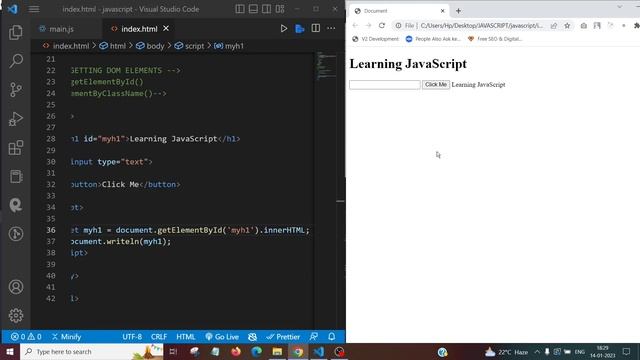
Task: Go forward in Chrome browser
Action: 368,25
